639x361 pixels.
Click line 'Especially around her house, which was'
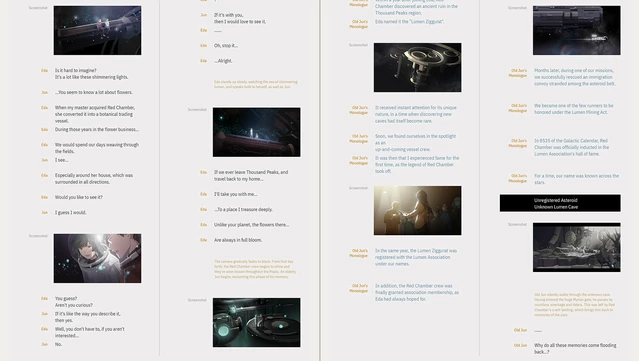[94, 178]
